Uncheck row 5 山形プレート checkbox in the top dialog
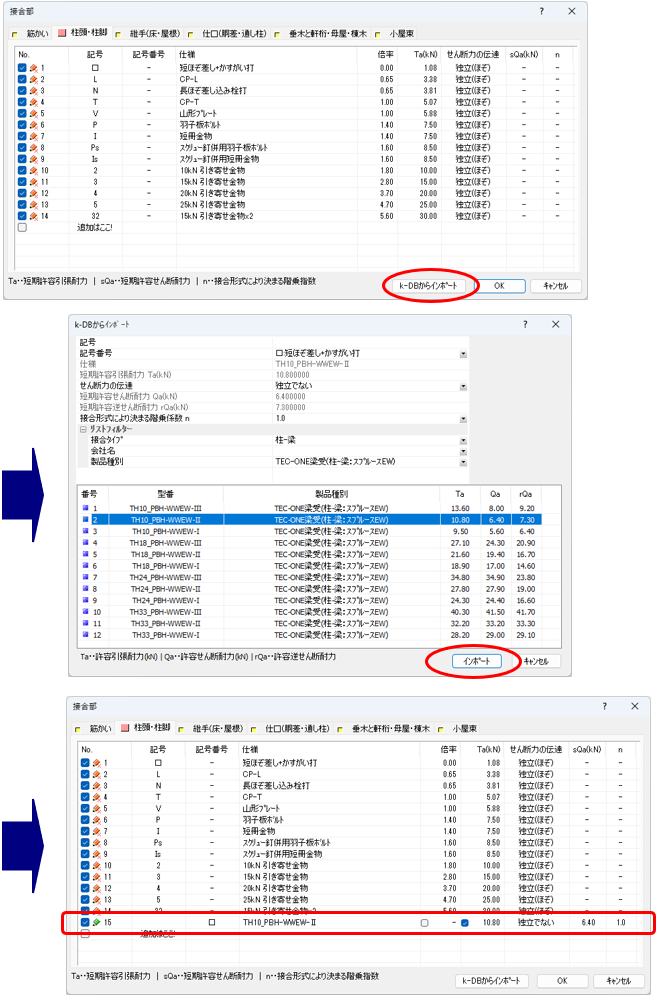Image resolution: width=660 pixels, height=1000 pixels. [x=22, y=114]
